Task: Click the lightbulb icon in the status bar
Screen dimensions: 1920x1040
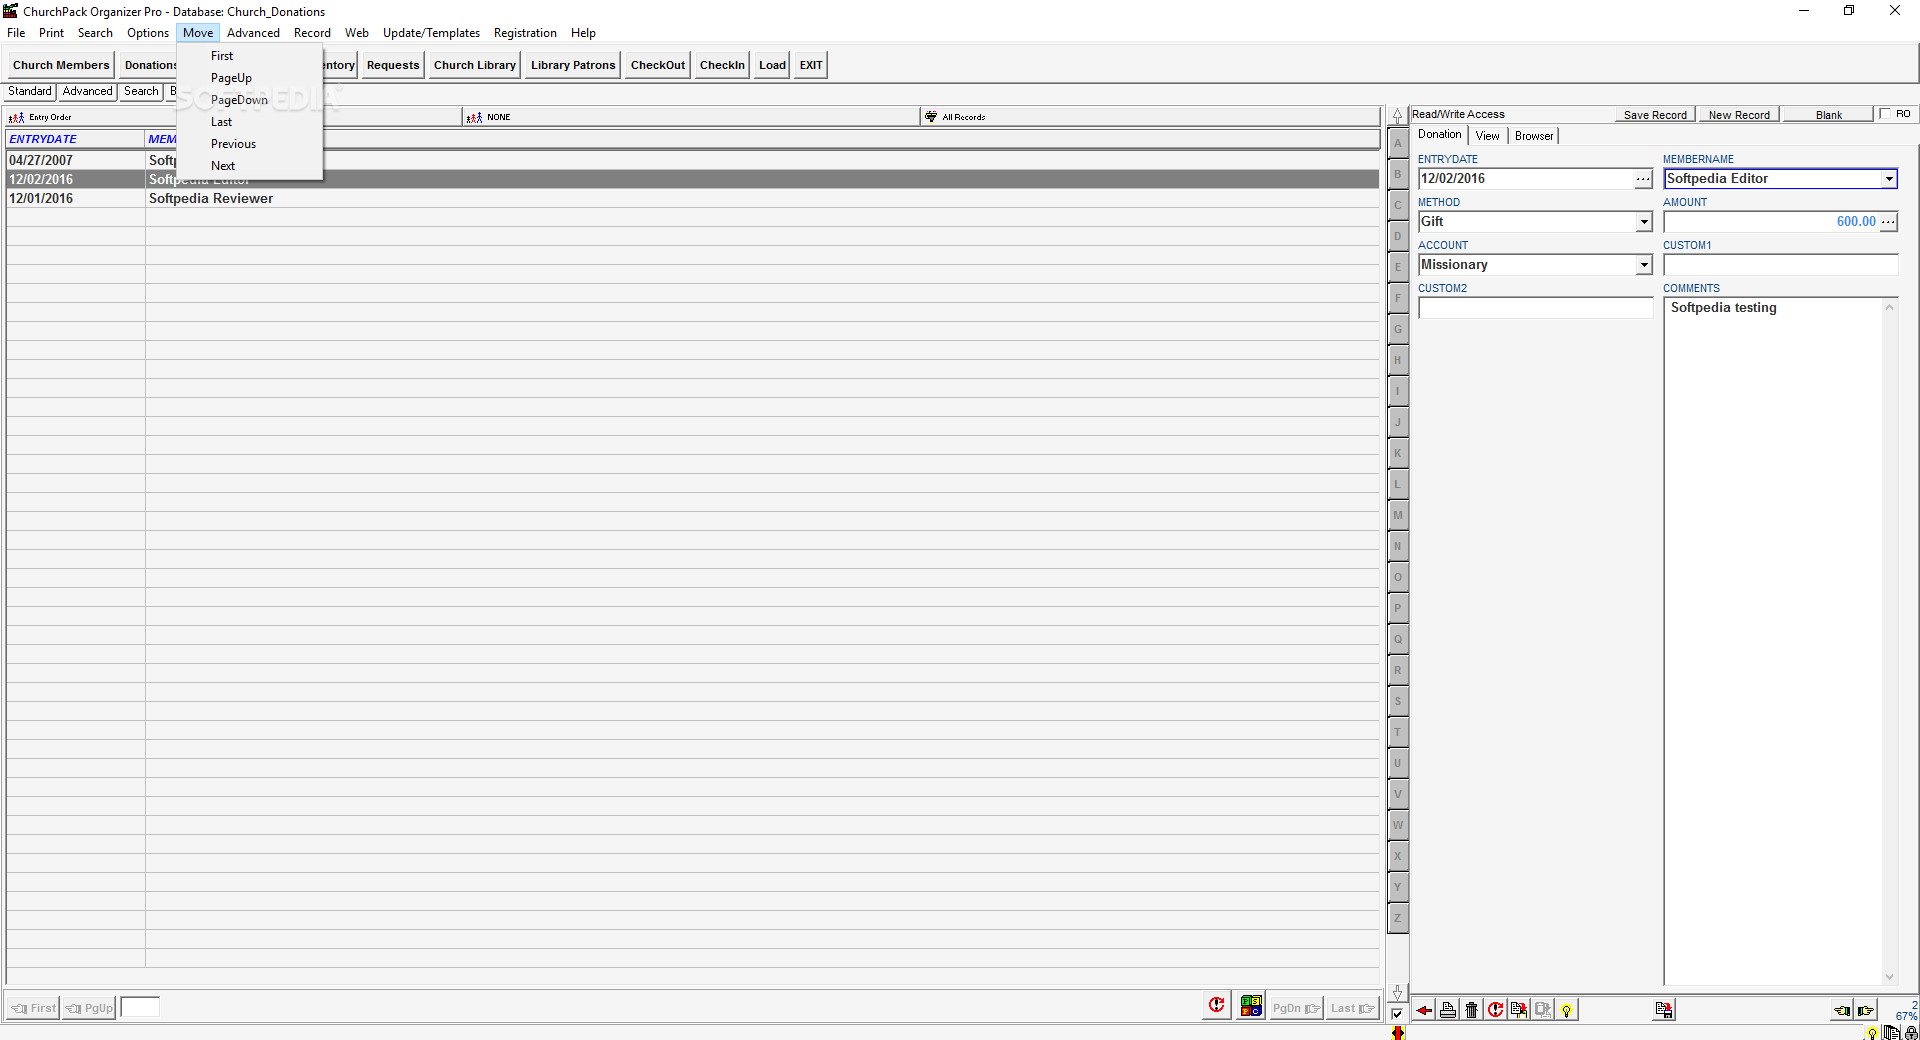Action: [1872, 1033]
